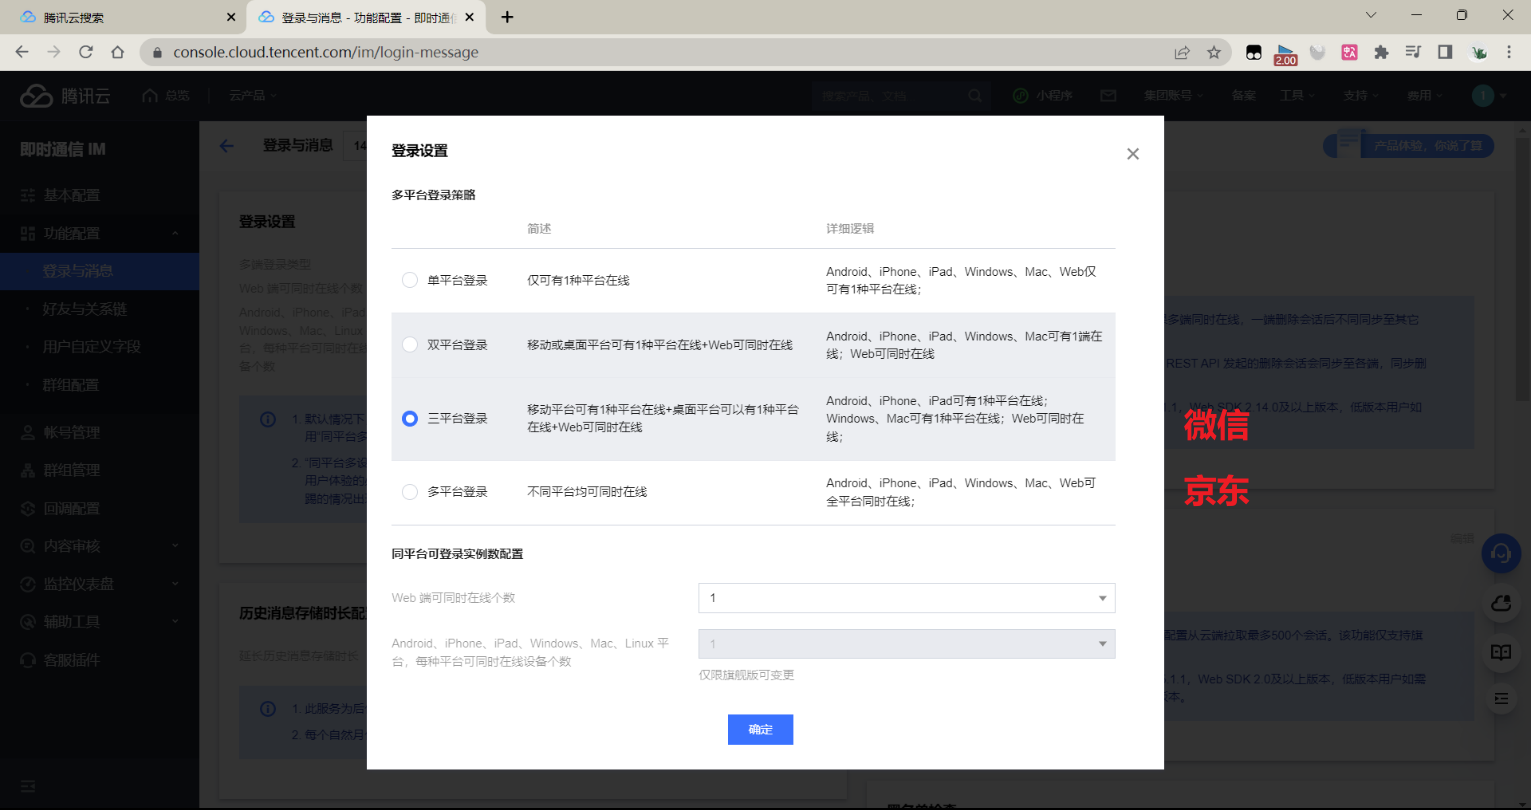Switch to the 腾讯云搜索 tab
The width and height of the screenshot is (1531, 810).
click(x=120, y=17)
